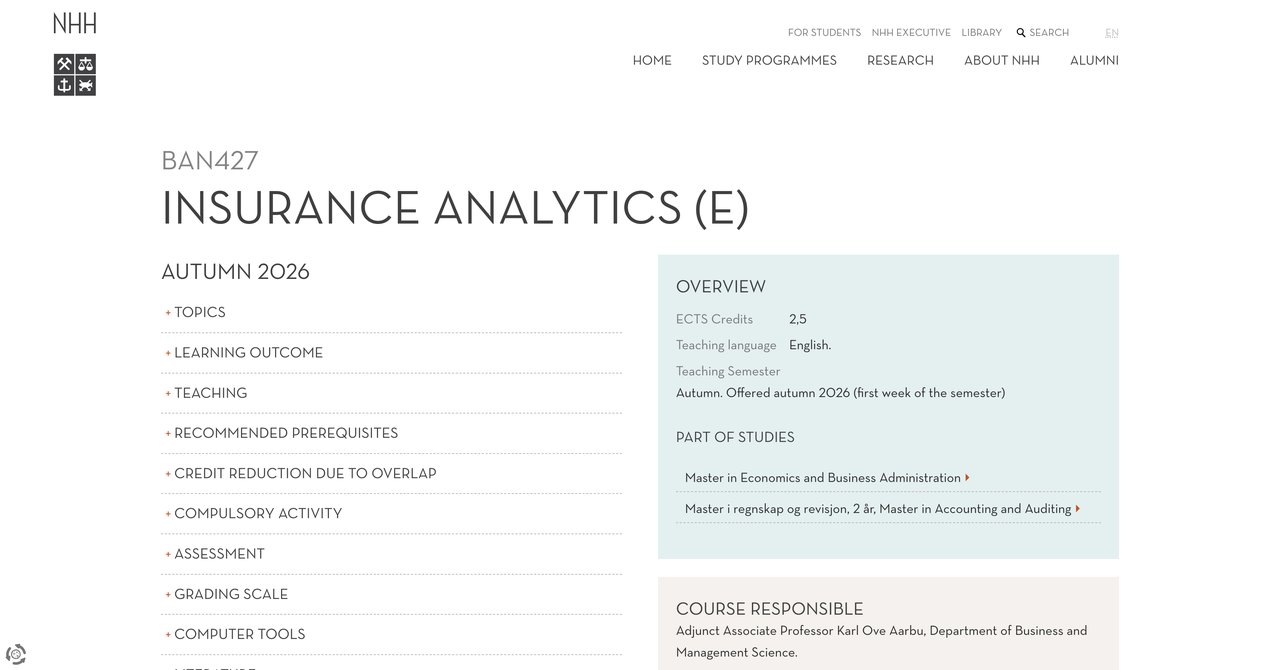Click the NHH logo wordmark
Viewport: 1280px width, 670px height.
click(x=75, y=23)
